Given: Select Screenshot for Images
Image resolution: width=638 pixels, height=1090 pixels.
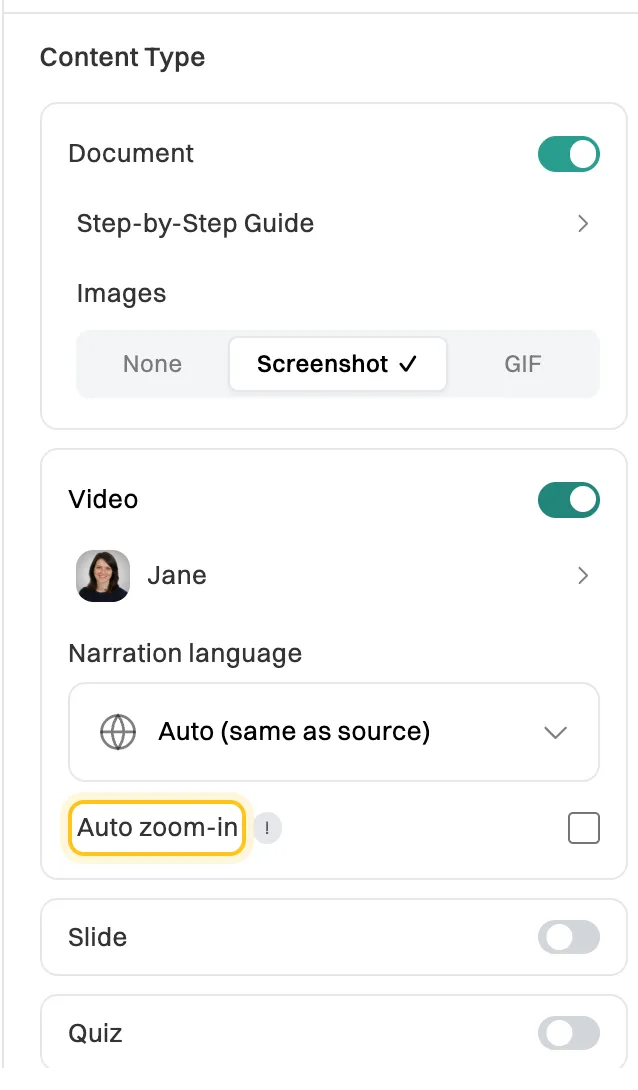Looking at the screenshot, I should pyautogui.click(x=338, y=364).
